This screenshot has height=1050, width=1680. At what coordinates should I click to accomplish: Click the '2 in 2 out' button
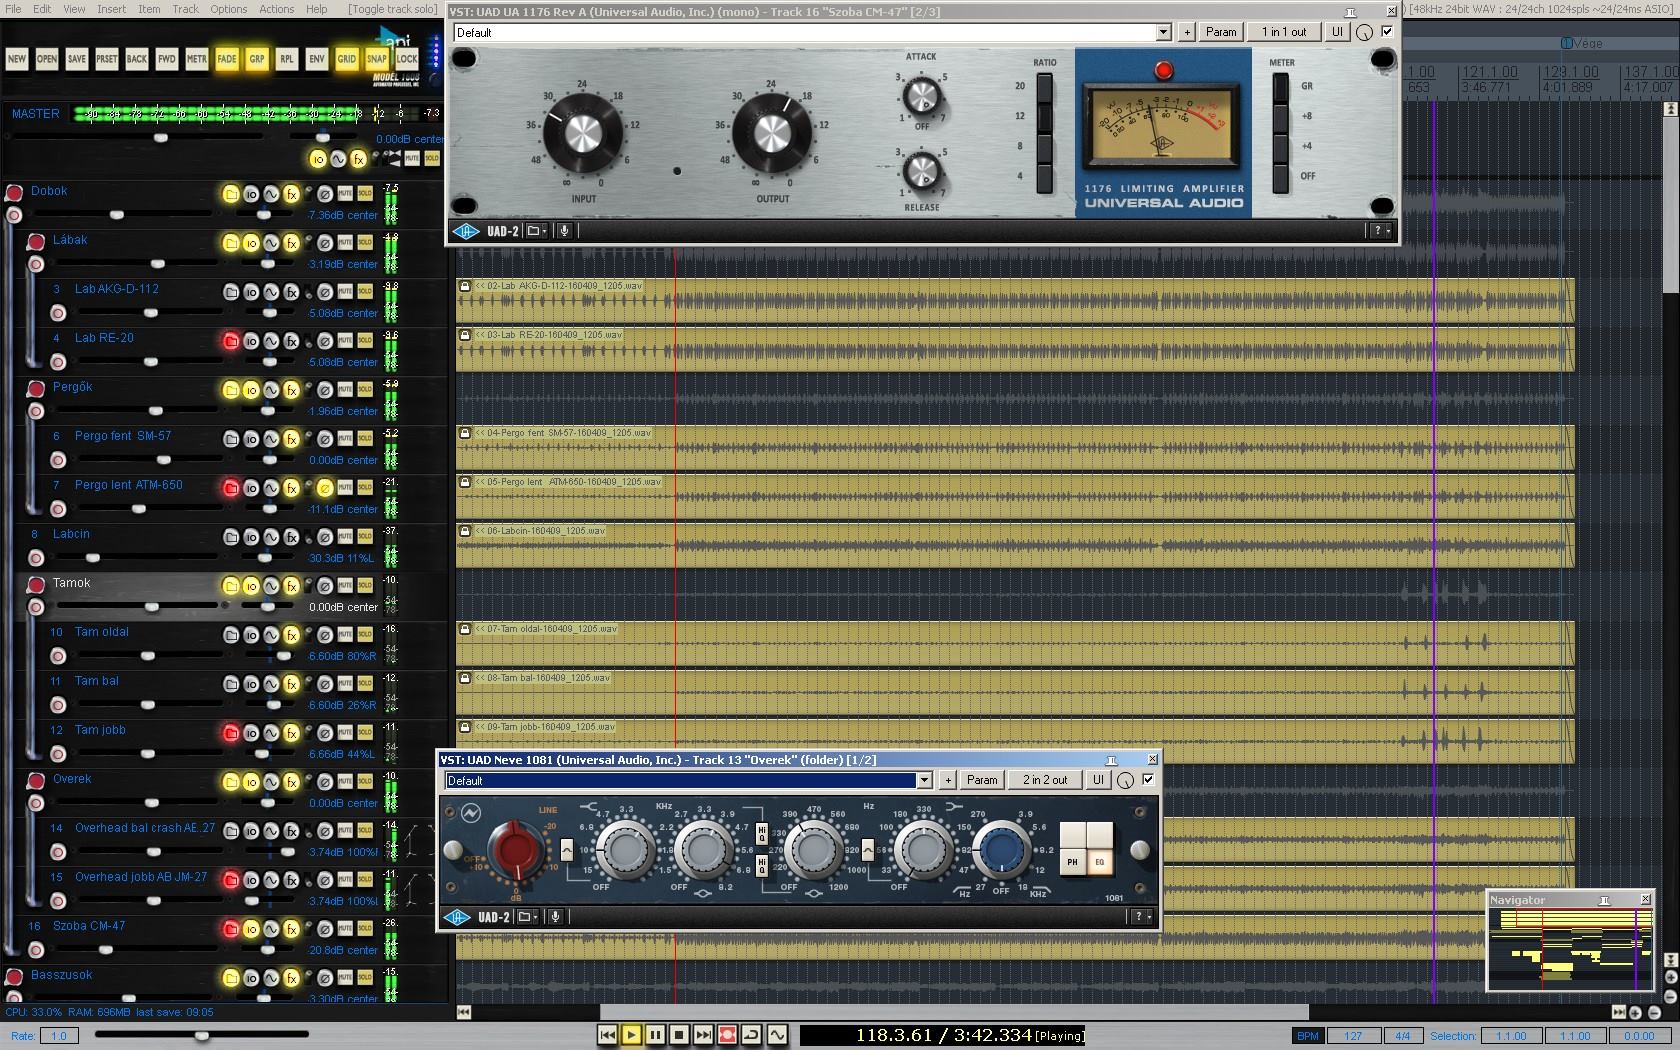click(1045, 780)
